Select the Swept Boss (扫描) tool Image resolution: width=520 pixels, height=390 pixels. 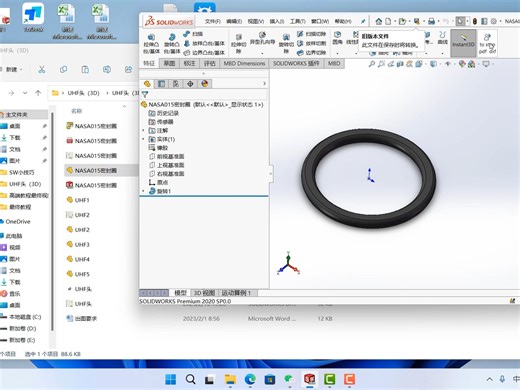pyautogui.click(x=193, y=34)
